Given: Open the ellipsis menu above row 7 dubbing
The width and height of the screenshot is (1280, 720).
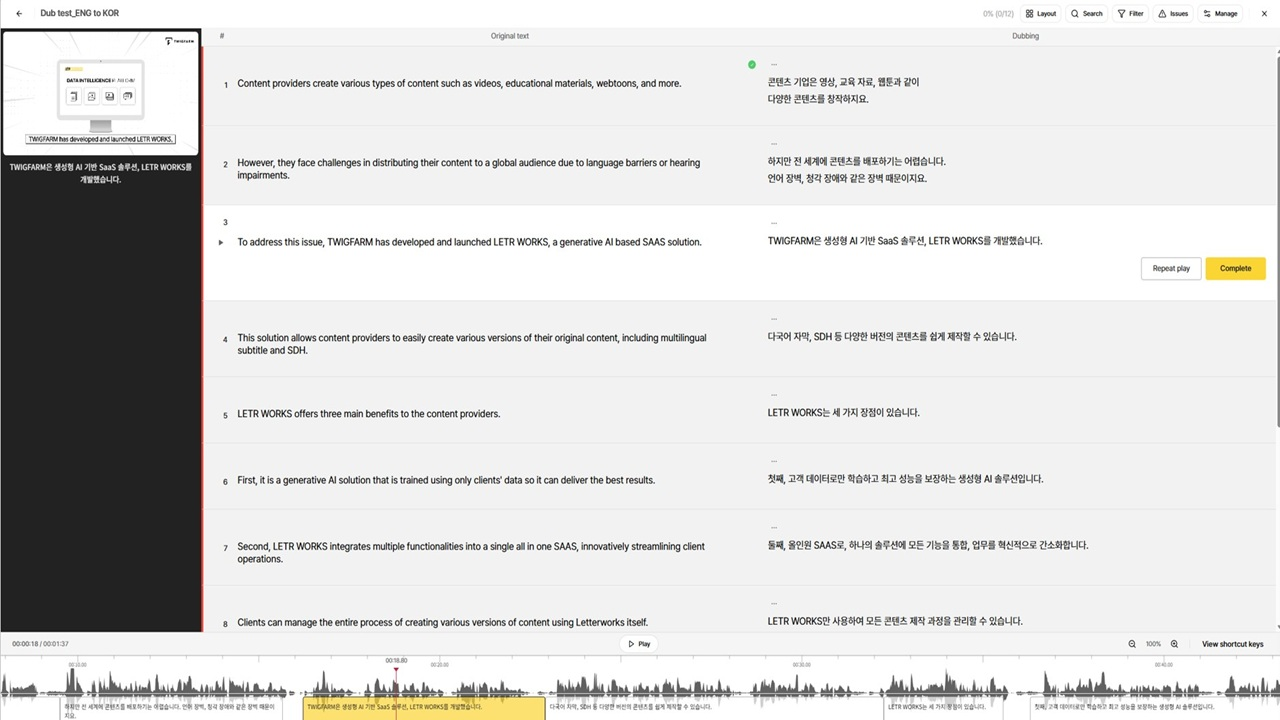Looking at the screenshot, I should (x=773, y=527).
